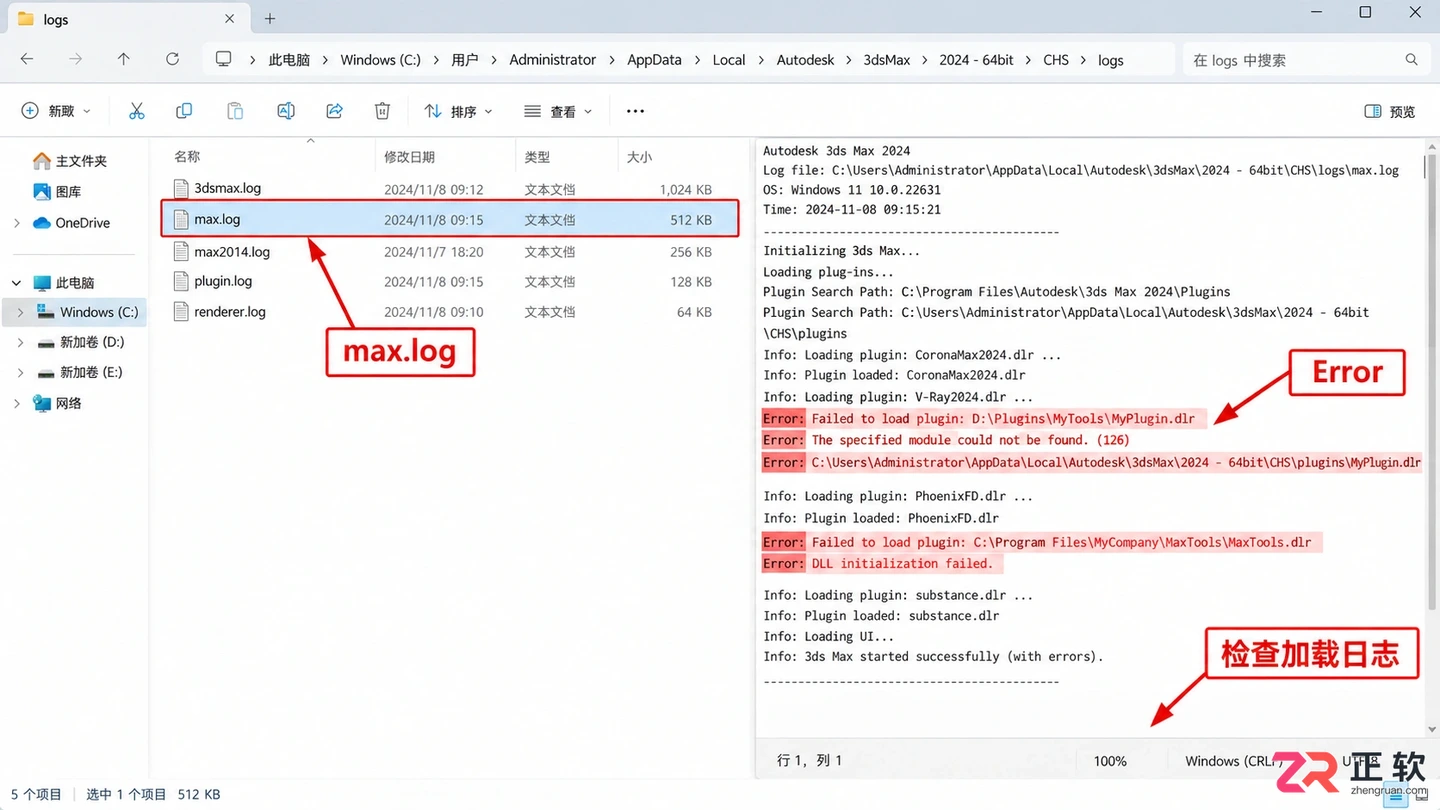The image size is (1440, 810).
Task: Click the monitor icon in address bar
Action: 223,60
